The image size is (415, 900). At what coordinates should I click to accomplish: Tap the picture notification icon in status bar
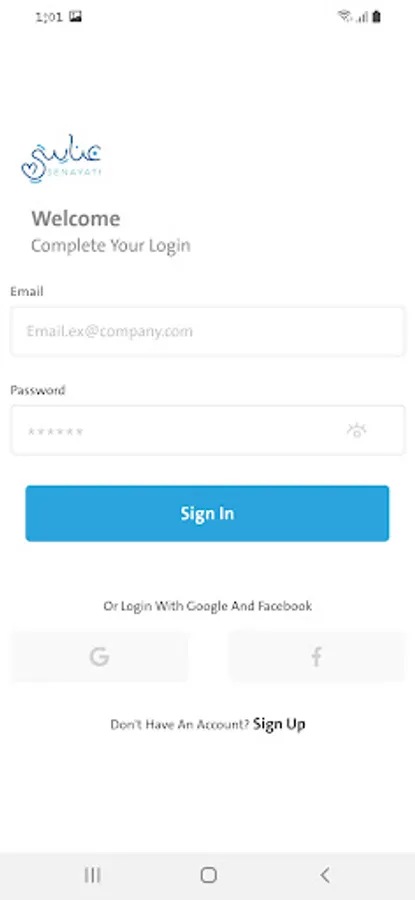click(75, 17)
